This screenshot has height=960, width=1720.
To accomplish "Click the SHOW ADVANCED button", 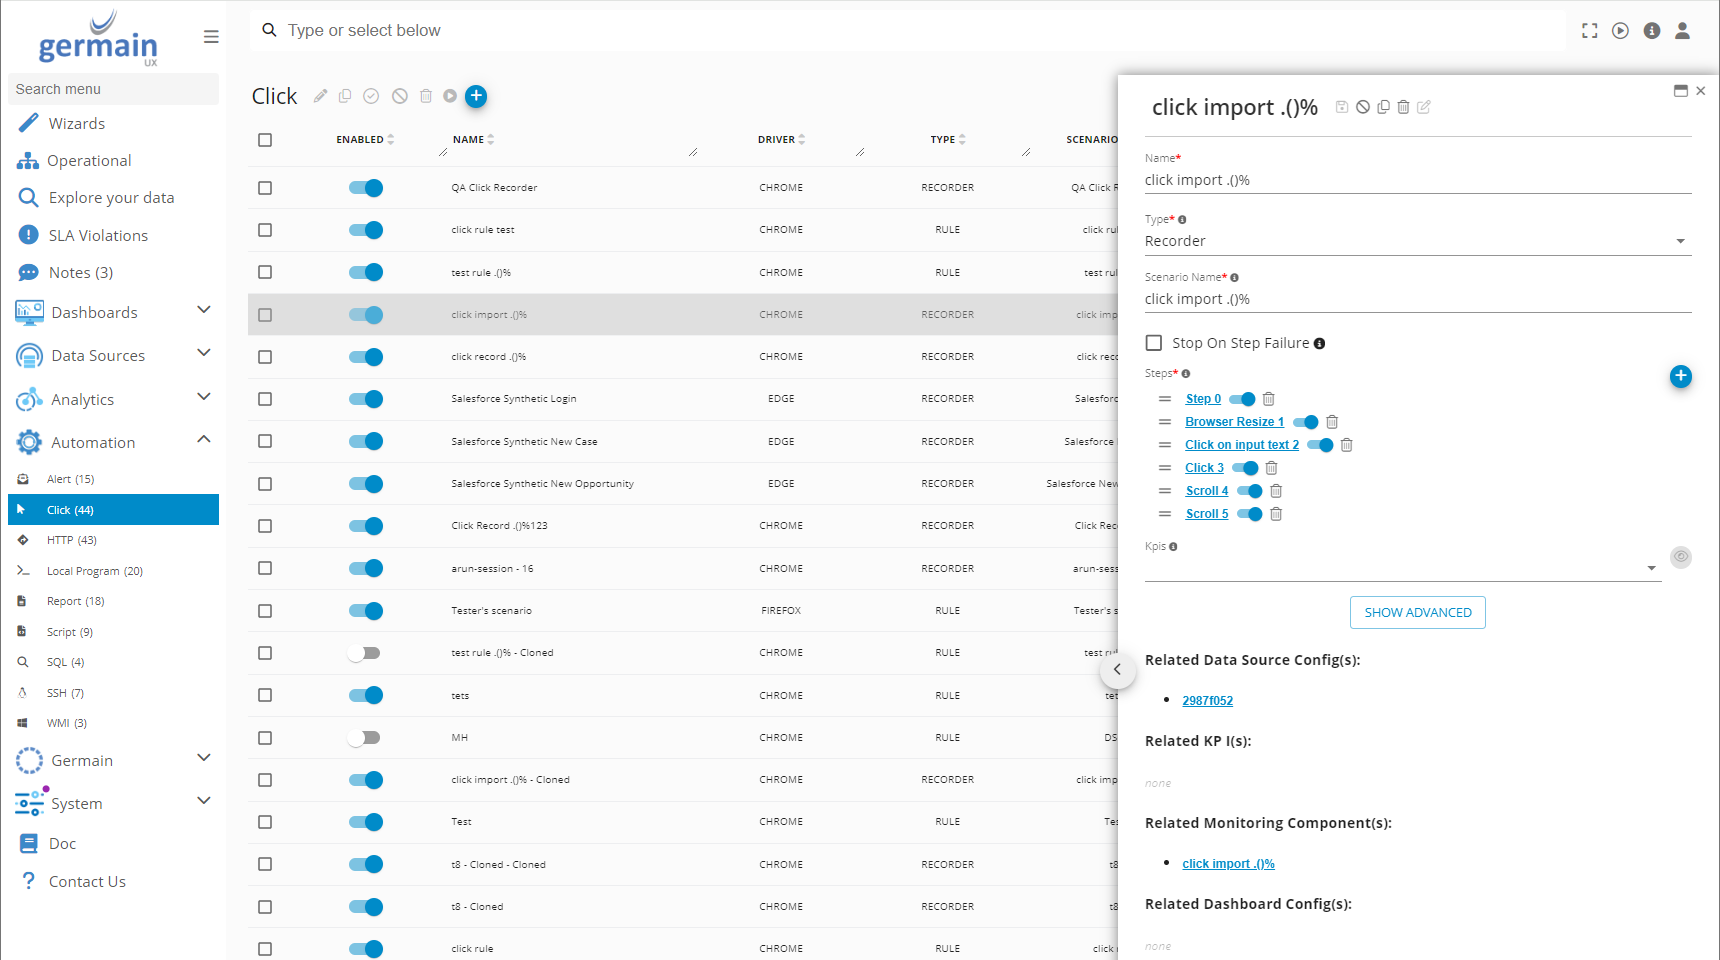I will (x=1417, y=612).
